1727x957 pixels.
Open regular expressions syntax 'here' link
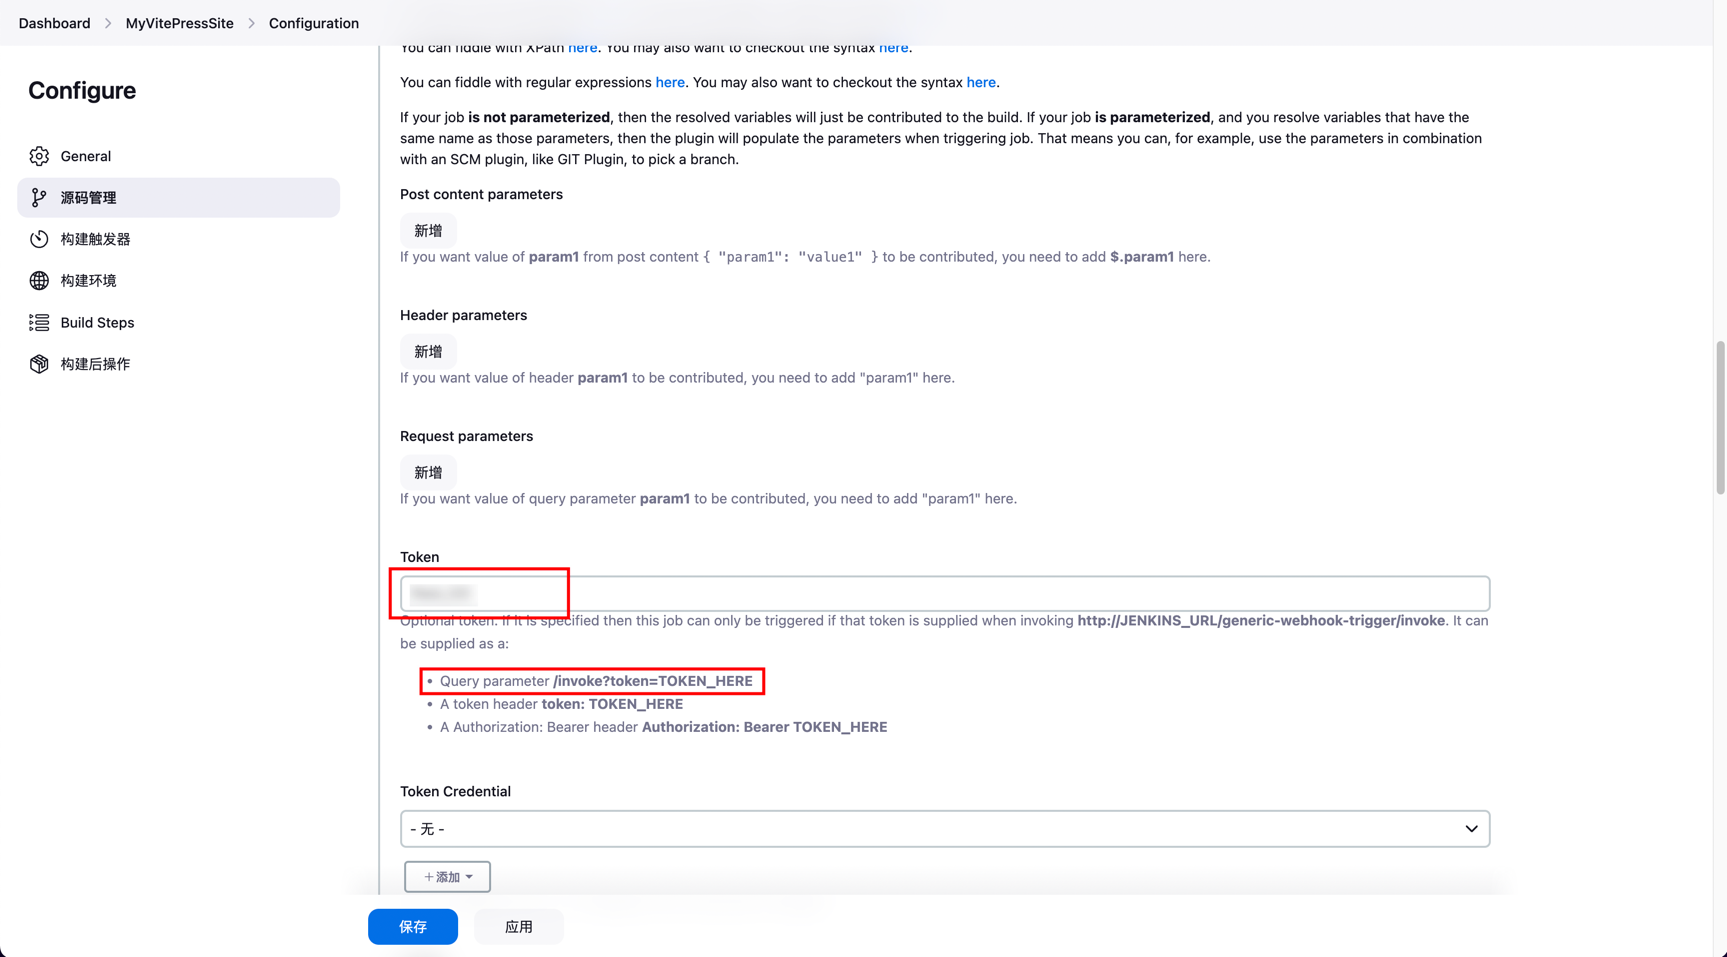point(980,82)
